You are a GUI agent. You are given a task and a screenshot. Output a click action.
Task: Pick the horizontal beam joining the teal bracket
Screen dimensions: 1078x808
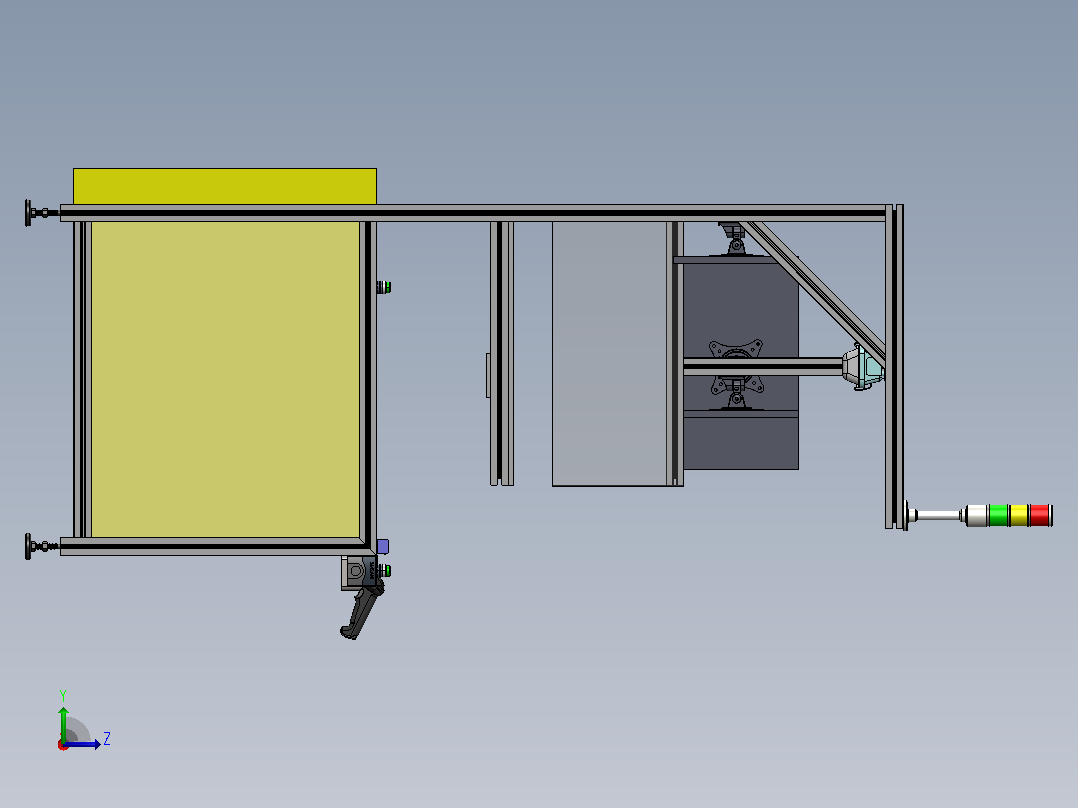pos(763,367)
